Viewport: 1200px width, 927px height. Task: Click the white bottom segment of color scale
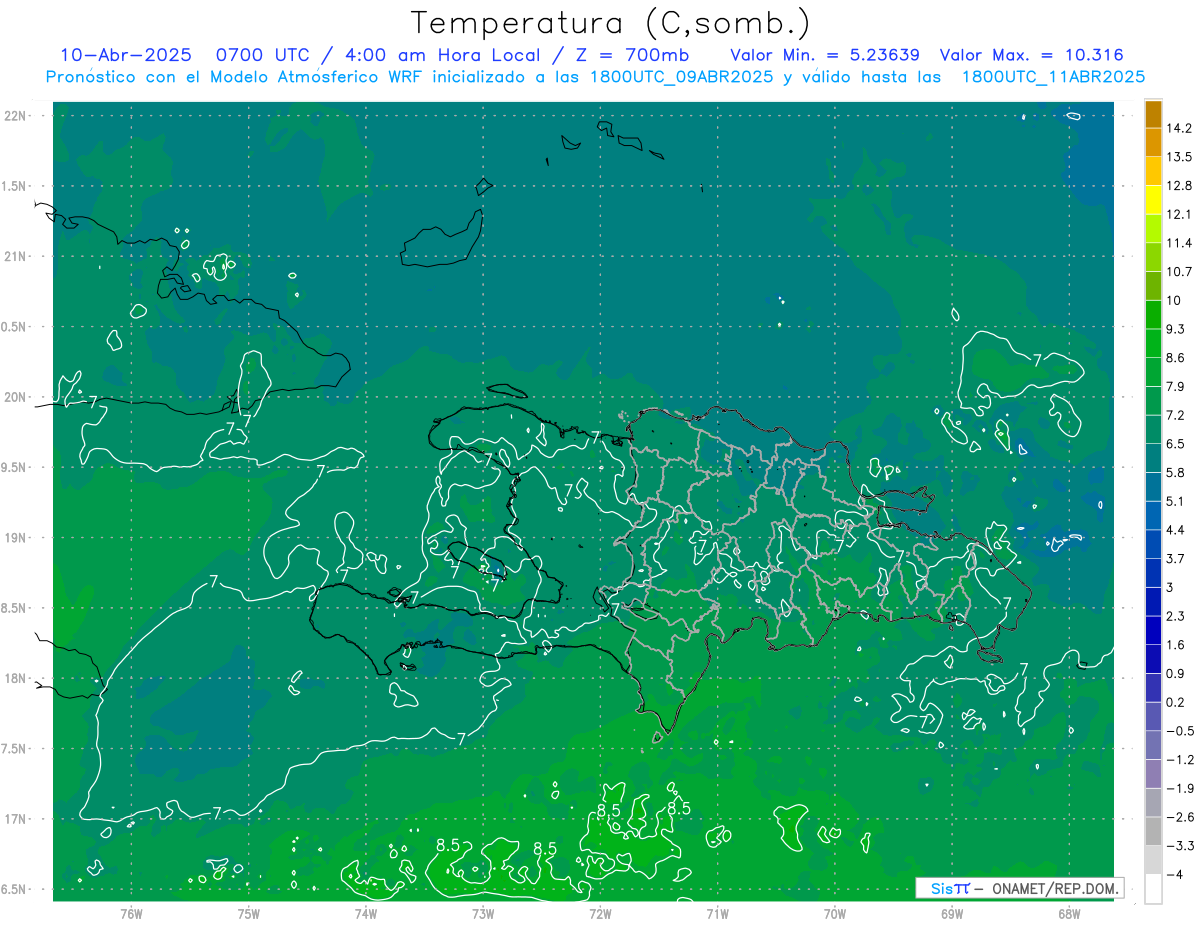click(x=1153, y=889)
